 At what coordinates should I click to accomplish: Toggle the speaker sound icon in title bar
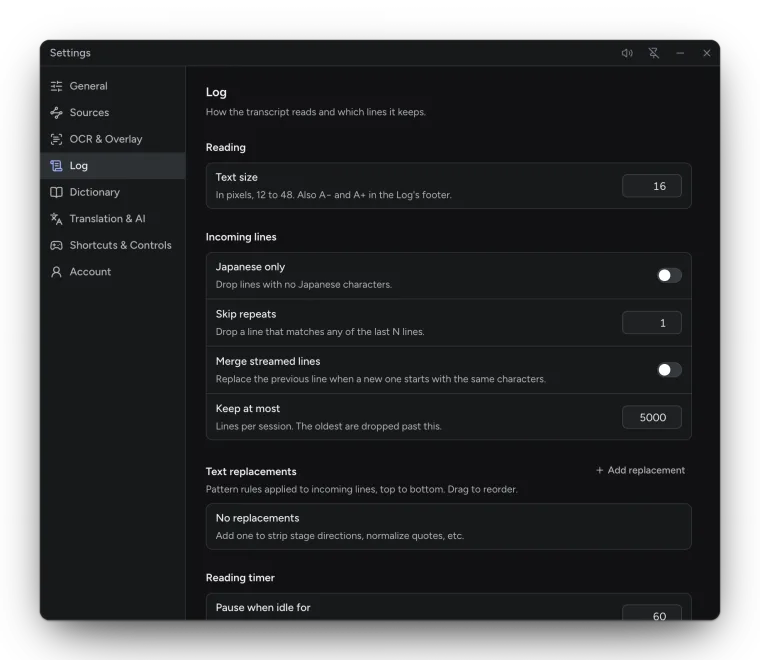pyautogui.click(x=627, y=53)
